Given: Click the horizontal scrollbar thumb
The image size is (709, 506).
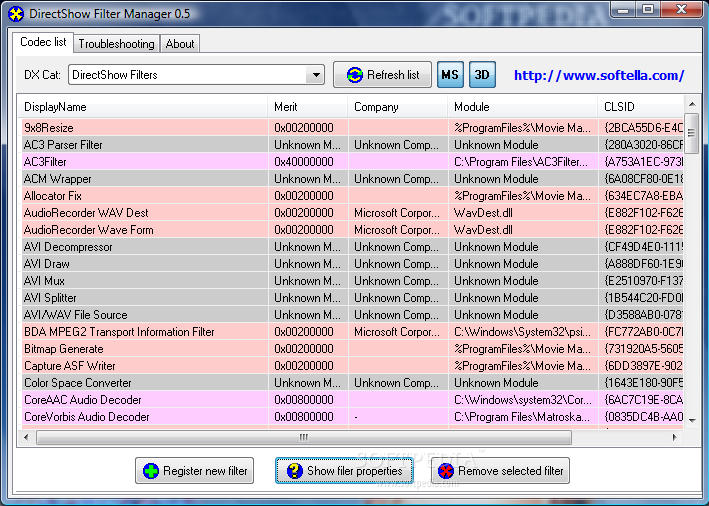Looking at the screenshot, I should tap(304, 437).
